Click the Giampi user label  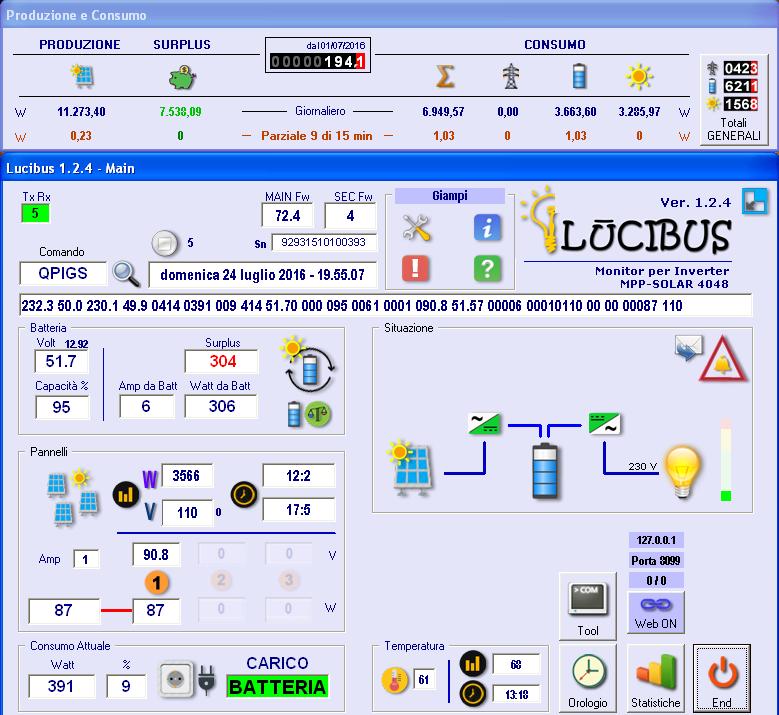450,196
